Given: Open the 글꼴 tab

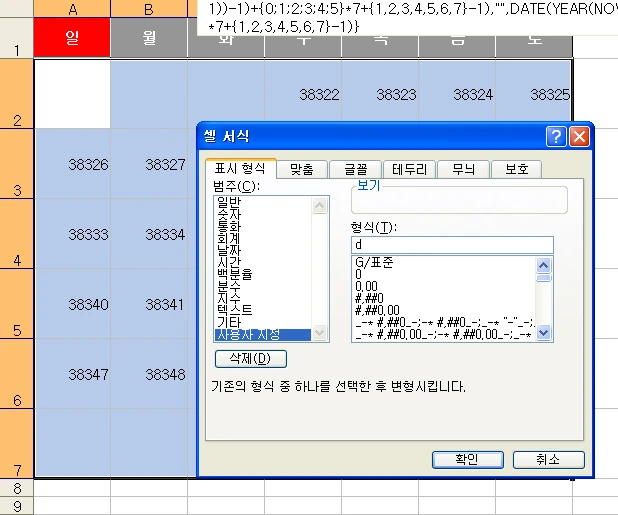Looking at the screenshot, I should click(x=356, y=169).
